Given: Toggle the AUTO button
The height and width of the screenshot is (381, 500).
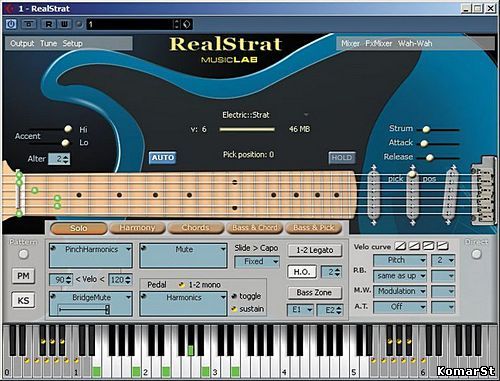Looking at the screenshot, I should (163, 158).
